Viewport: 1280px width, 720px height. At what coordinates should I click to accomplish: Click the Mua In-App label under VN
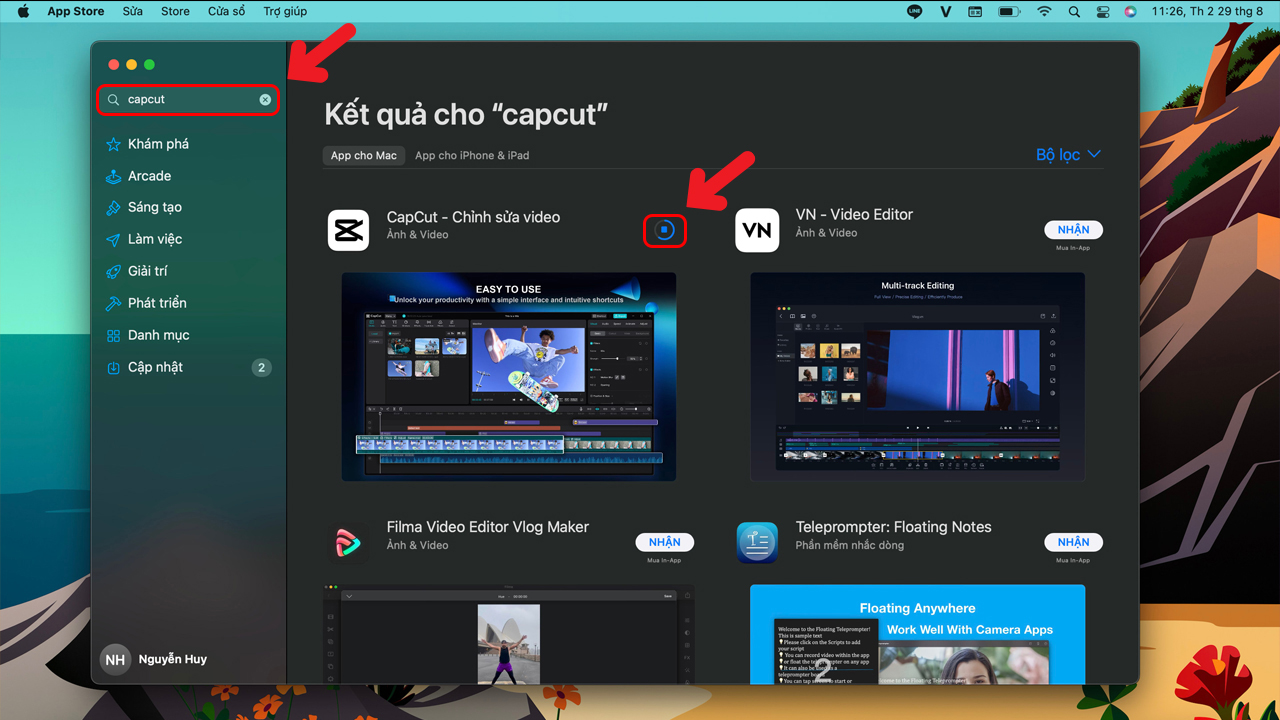point(1073,248)
